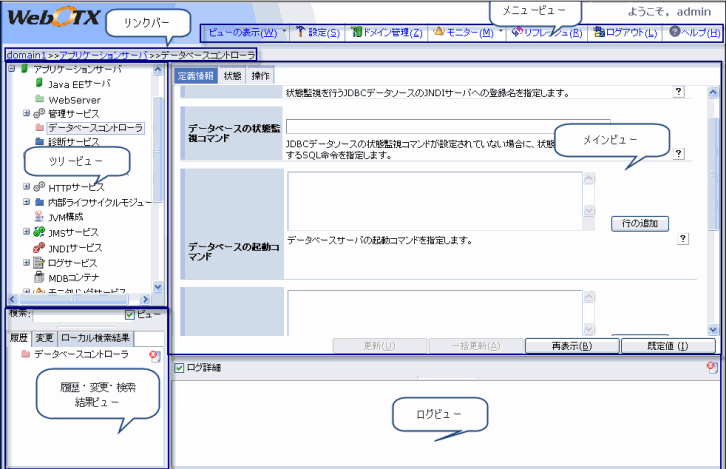Toggle the ログ詳細 checkbox
The width and height of the screenshot is (726, 469).
[x=179, y=368]
